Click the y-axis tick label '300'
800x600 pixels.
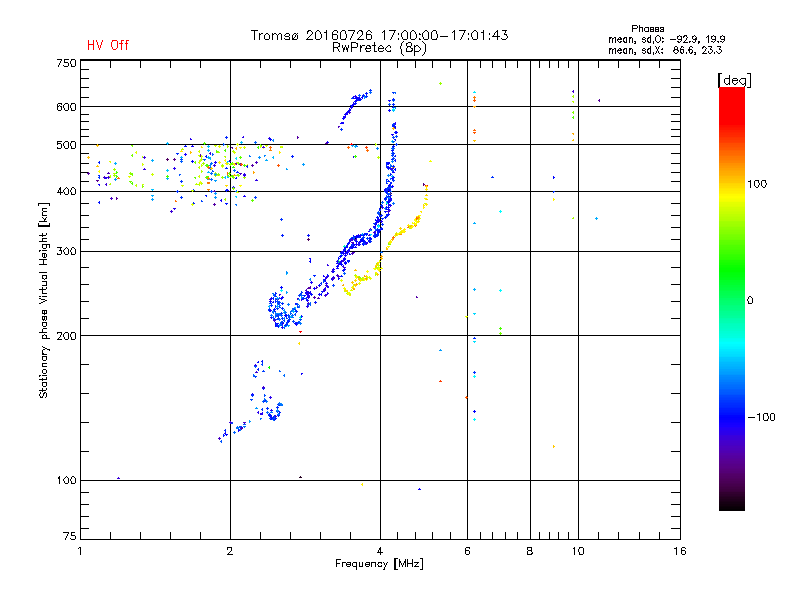click(x=67, y=251)
